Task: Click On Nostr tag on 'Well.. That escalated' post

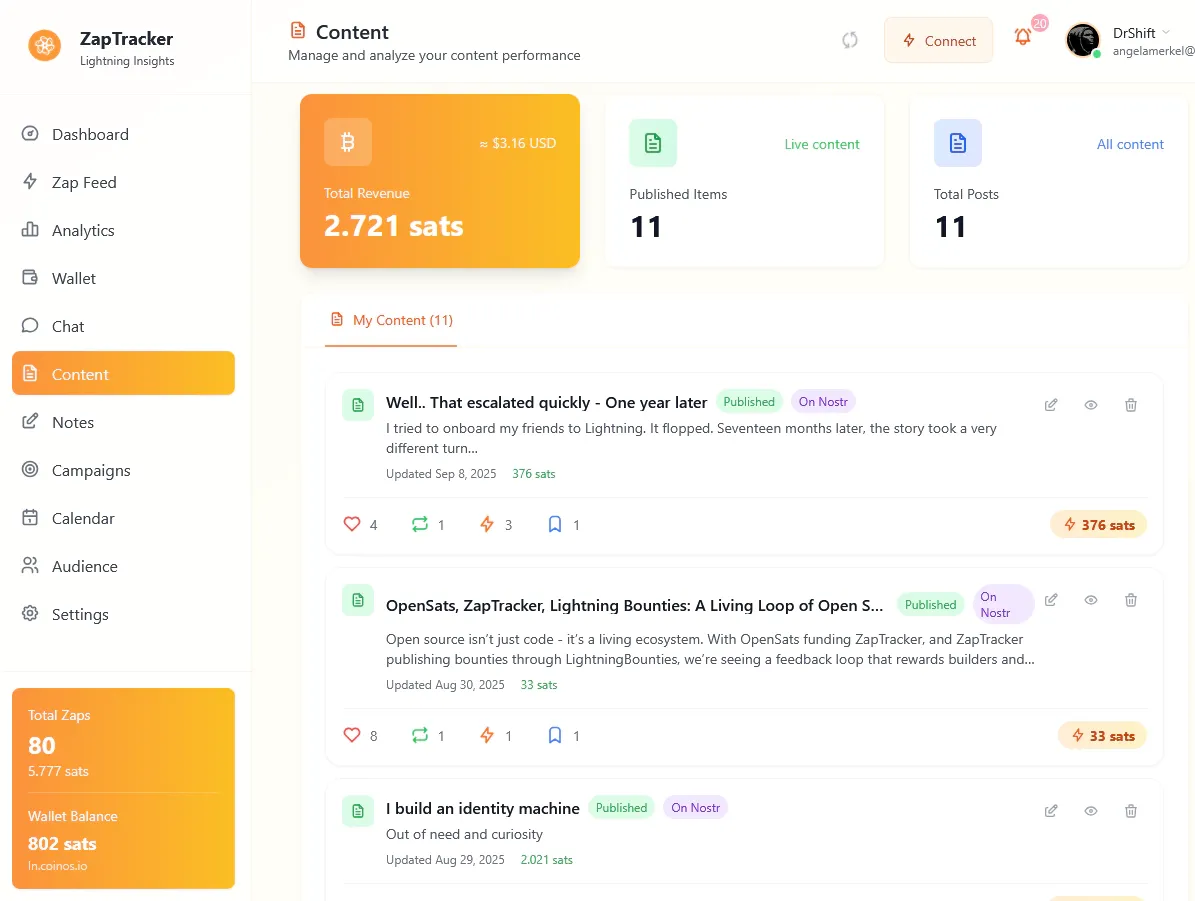Action: [x=823, y=402]
